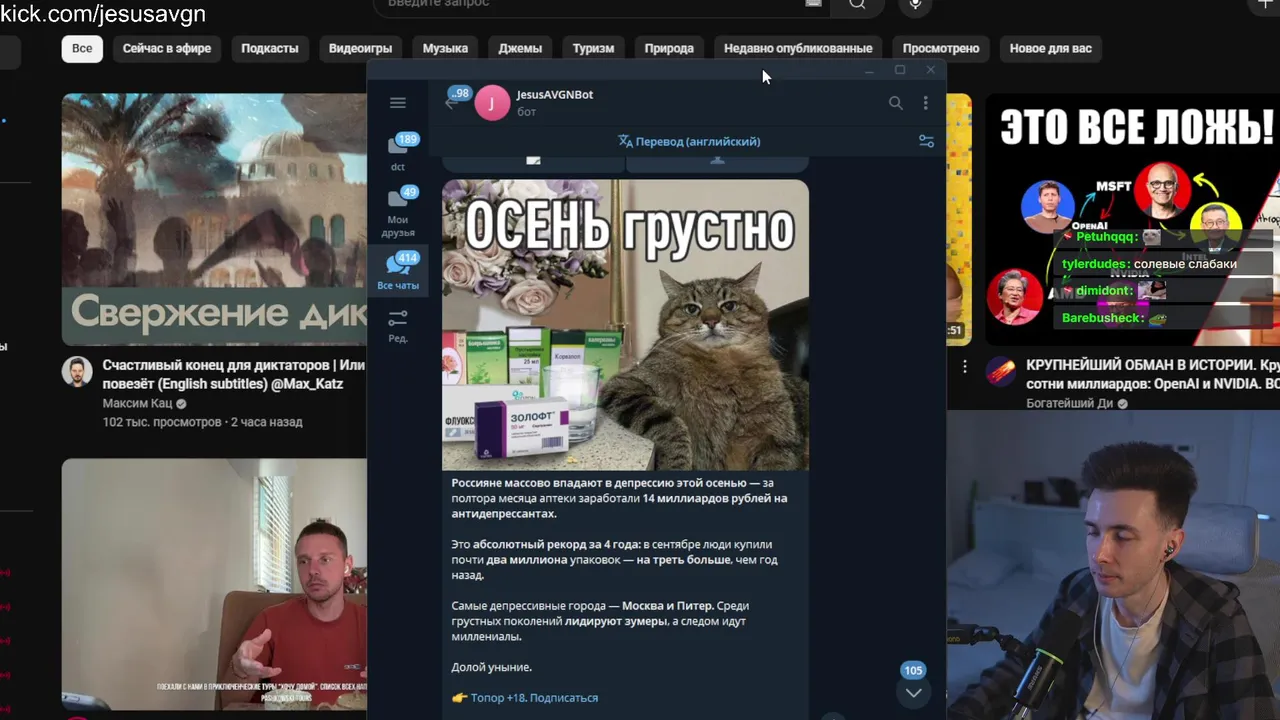Select the Природа filter chip
The height and width of the screenshot is (720, 1280).
[x=669, y=48]
